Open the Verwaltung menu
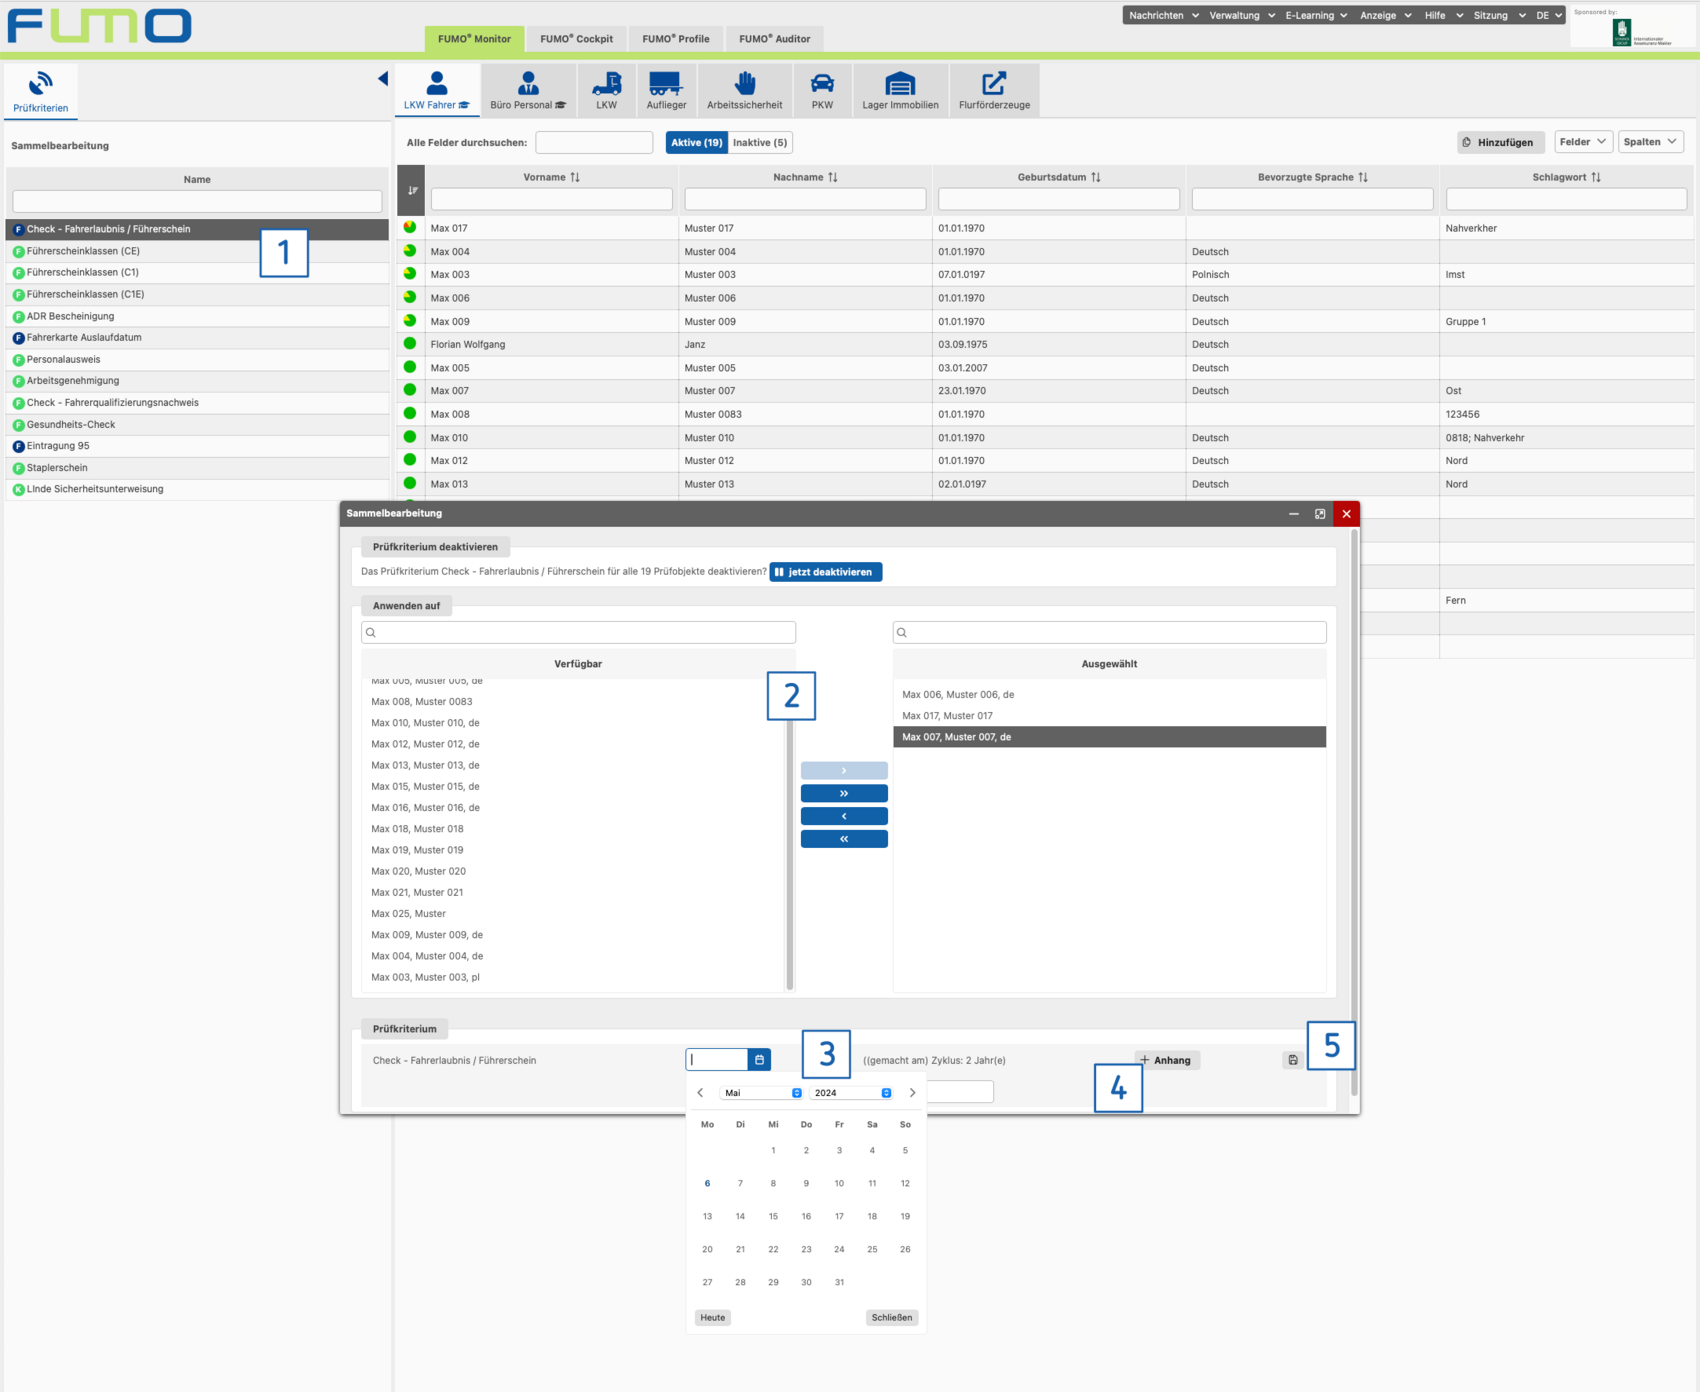Screen dimensions: 1700x1392 coord(1241,16)
